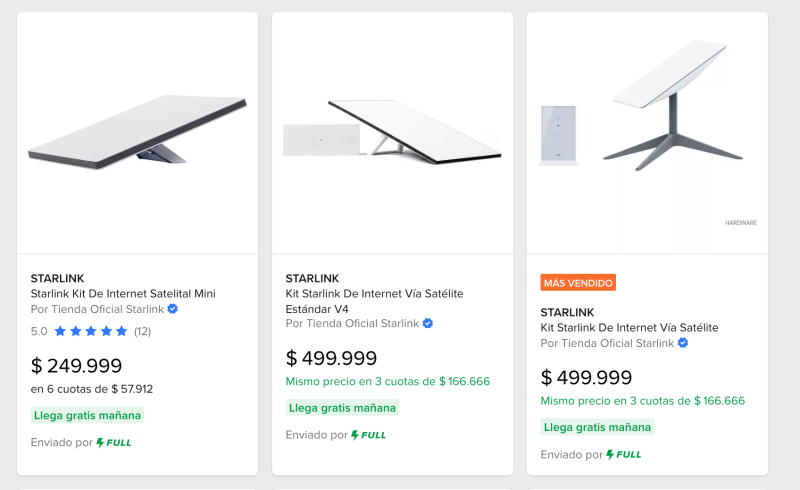This screenshot has height=490, width=800.
Task: Click verified badge on Más Vendido kit seller
Action: pyautogui.click(x=683, y=343)
